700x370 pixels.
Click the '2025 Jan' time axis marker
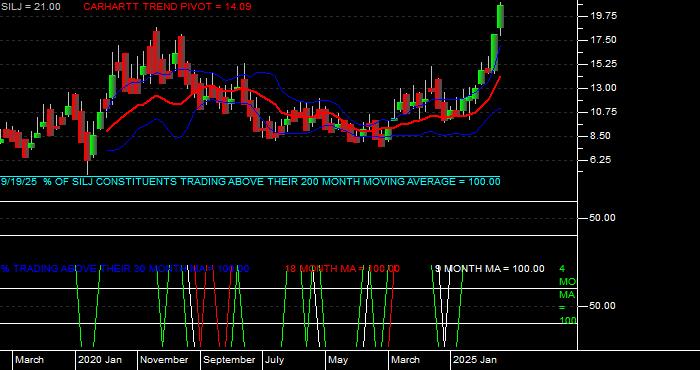coord(475,360)
